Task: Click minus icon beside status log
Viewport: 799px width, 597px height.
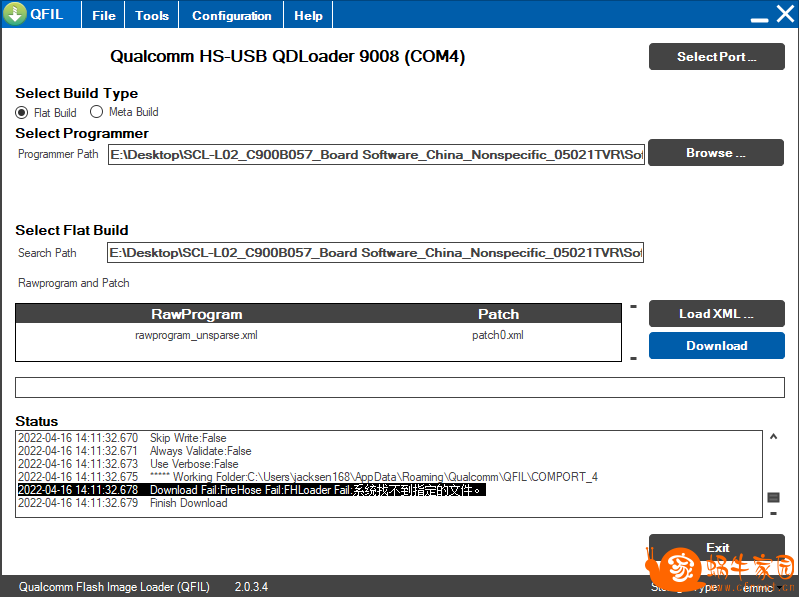Action: [773, 513]
